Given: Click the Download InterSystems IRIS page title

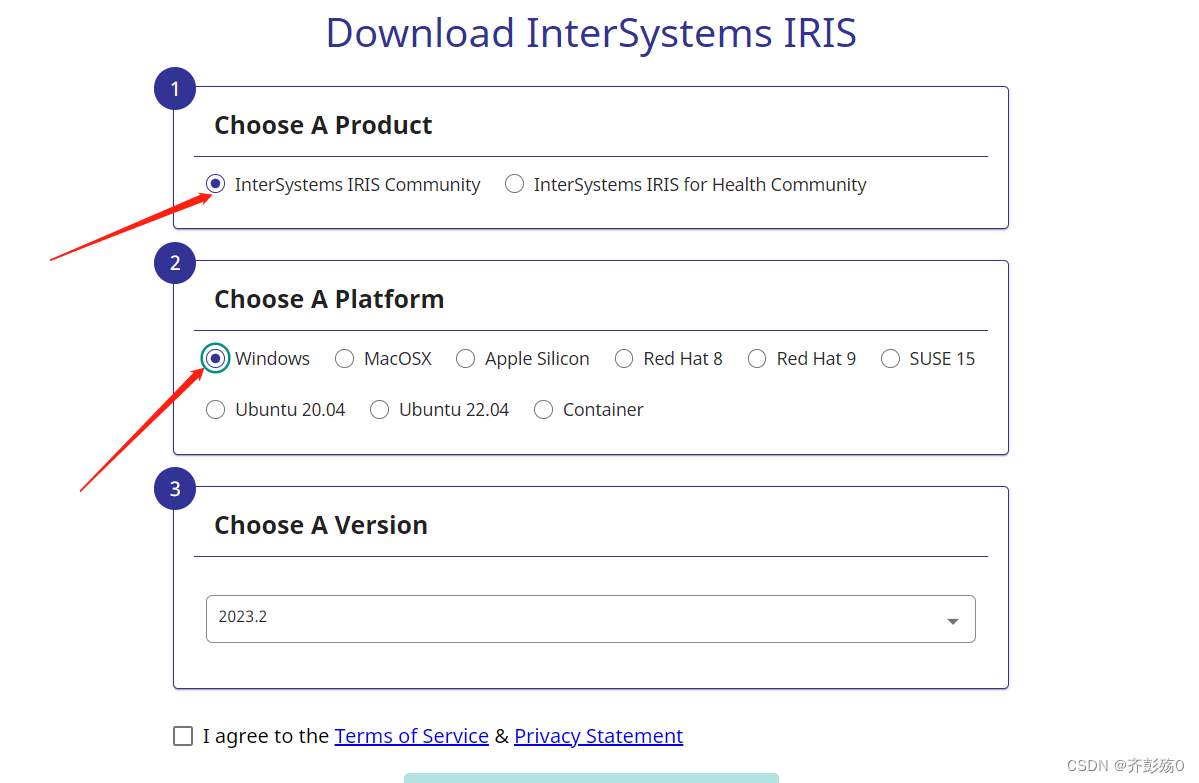Looking at the screenshot, I should (x=590, y=33).
